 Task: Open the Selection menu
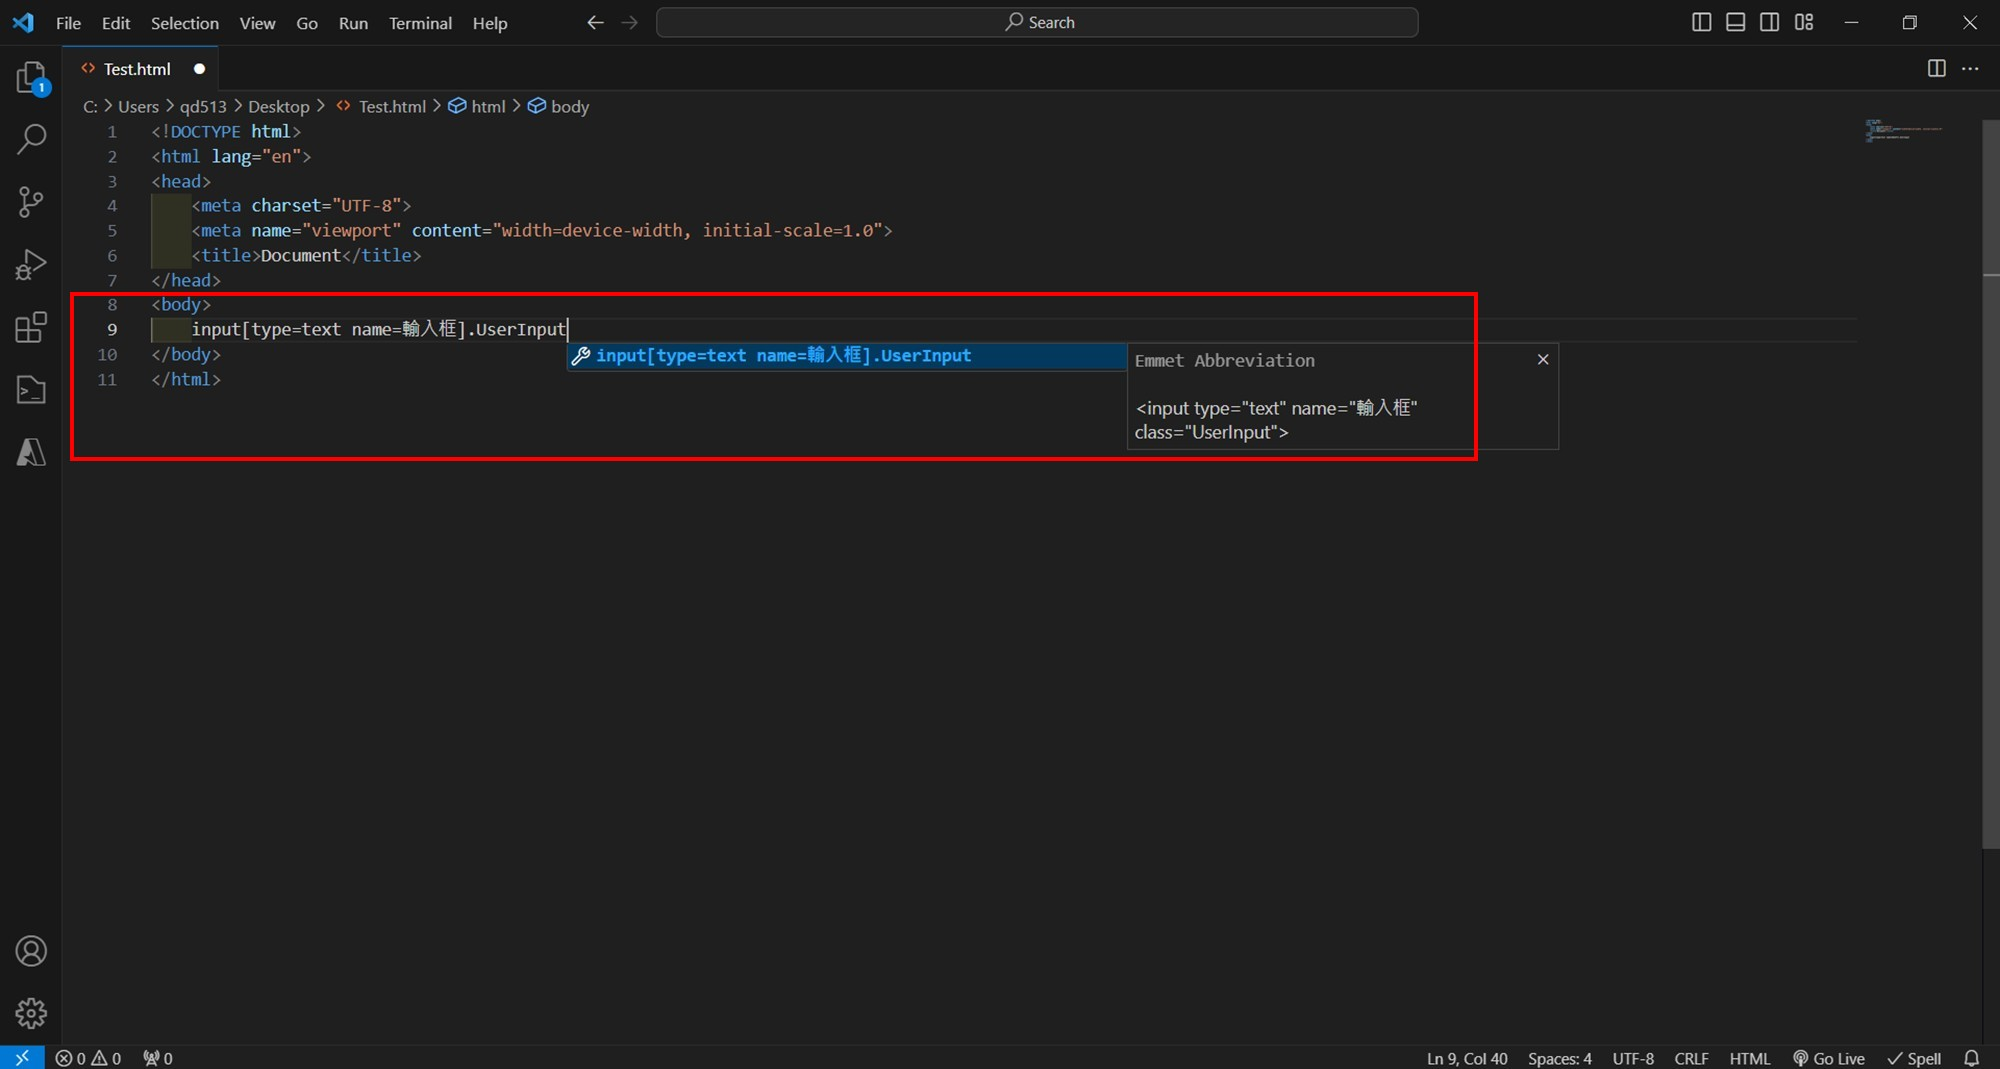coord(184,22)
